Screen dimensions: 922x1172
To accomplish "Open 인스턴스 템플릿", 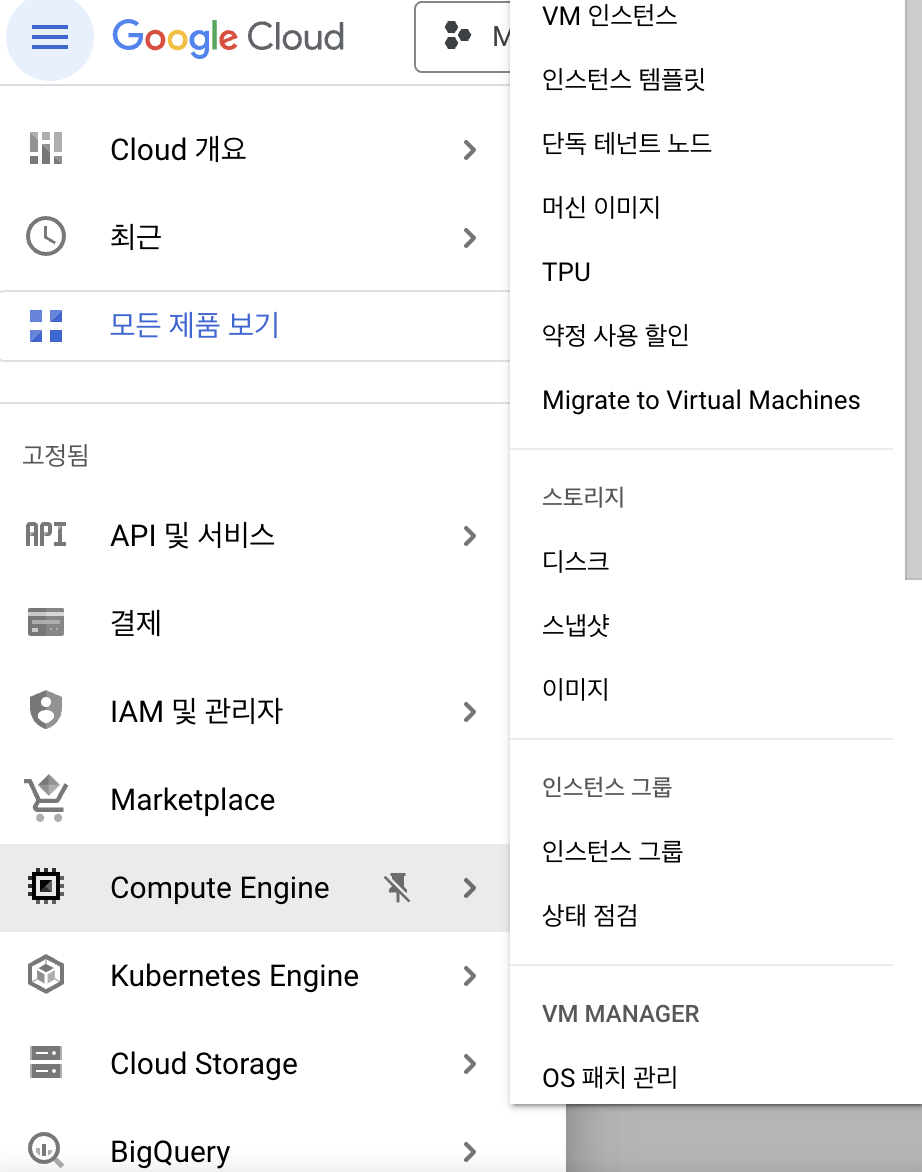I will 623,79.
